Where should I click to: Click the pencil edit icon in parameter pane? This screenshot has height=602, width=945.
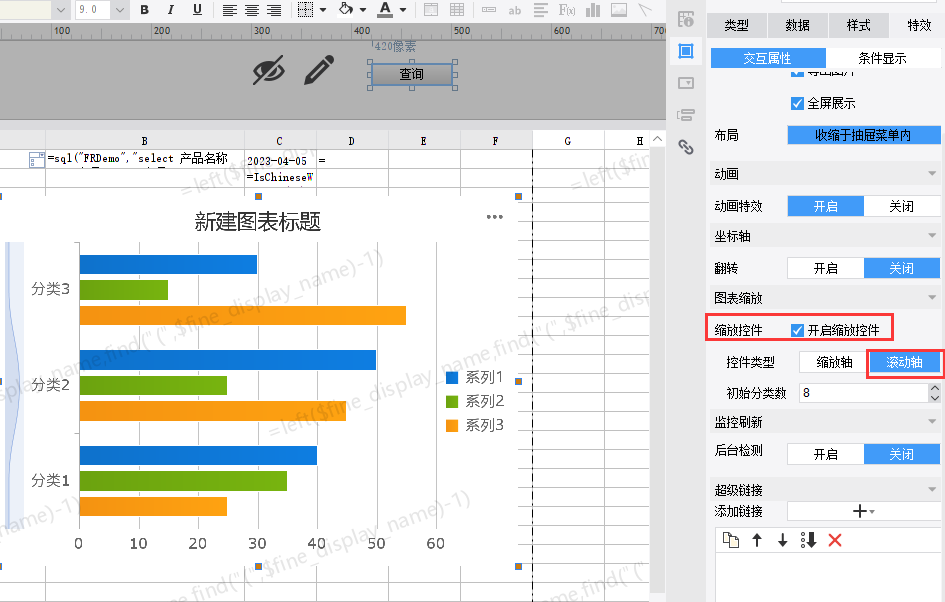coord(319,70)
